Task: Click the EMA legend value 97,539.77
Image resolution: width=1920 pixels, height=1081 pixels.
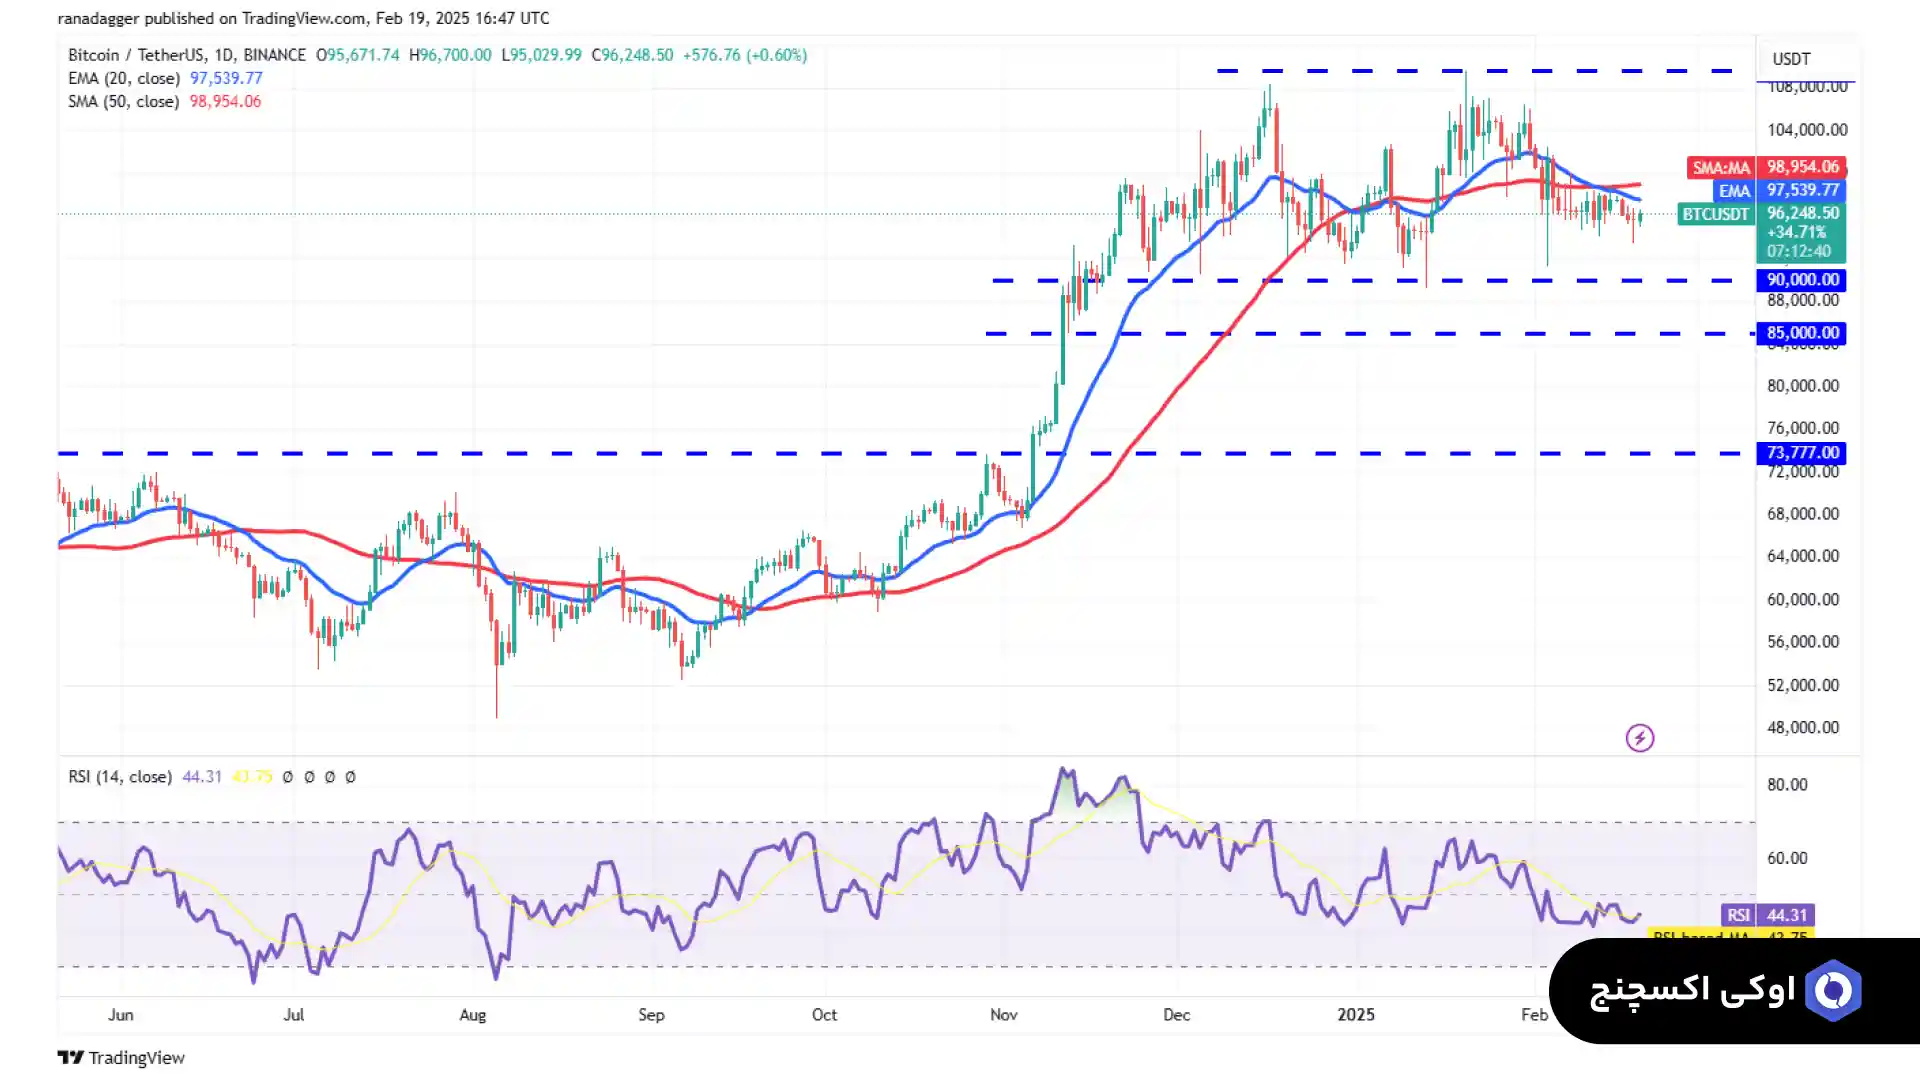Action: coord(226,78)
